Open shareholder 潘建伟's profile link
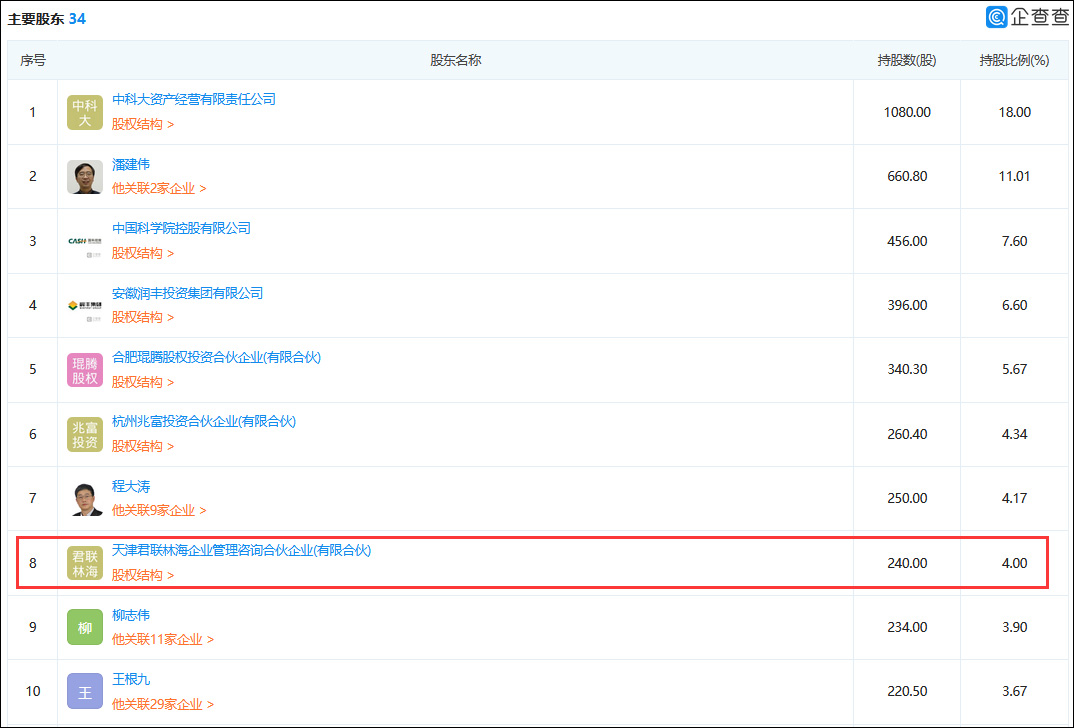 point(131,164)
